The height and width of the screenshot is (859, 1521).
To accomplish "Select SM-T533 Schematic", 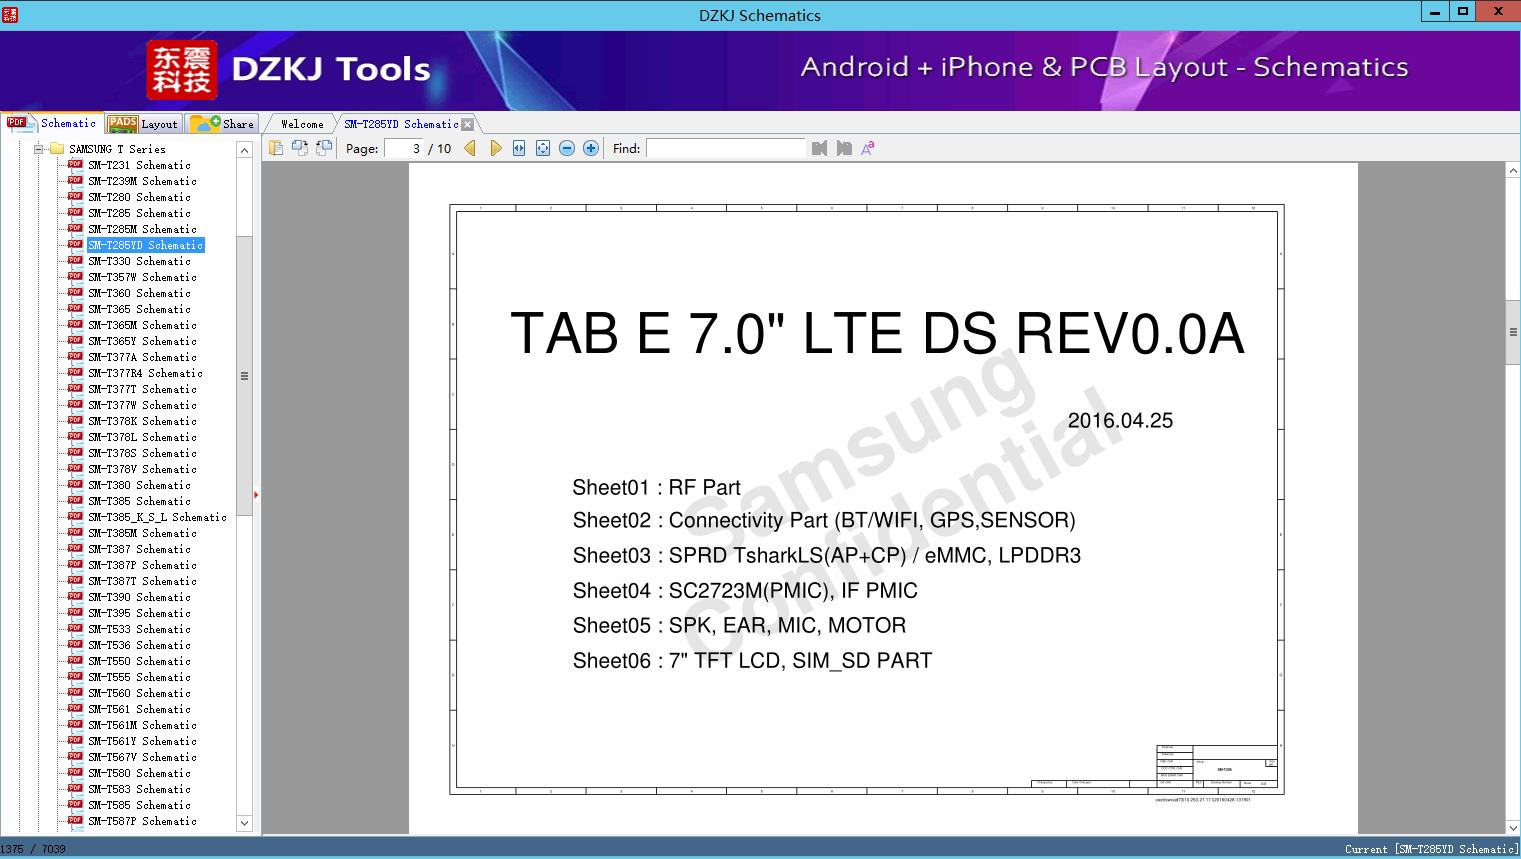I will pyautogui.click(x=139, y=629).
